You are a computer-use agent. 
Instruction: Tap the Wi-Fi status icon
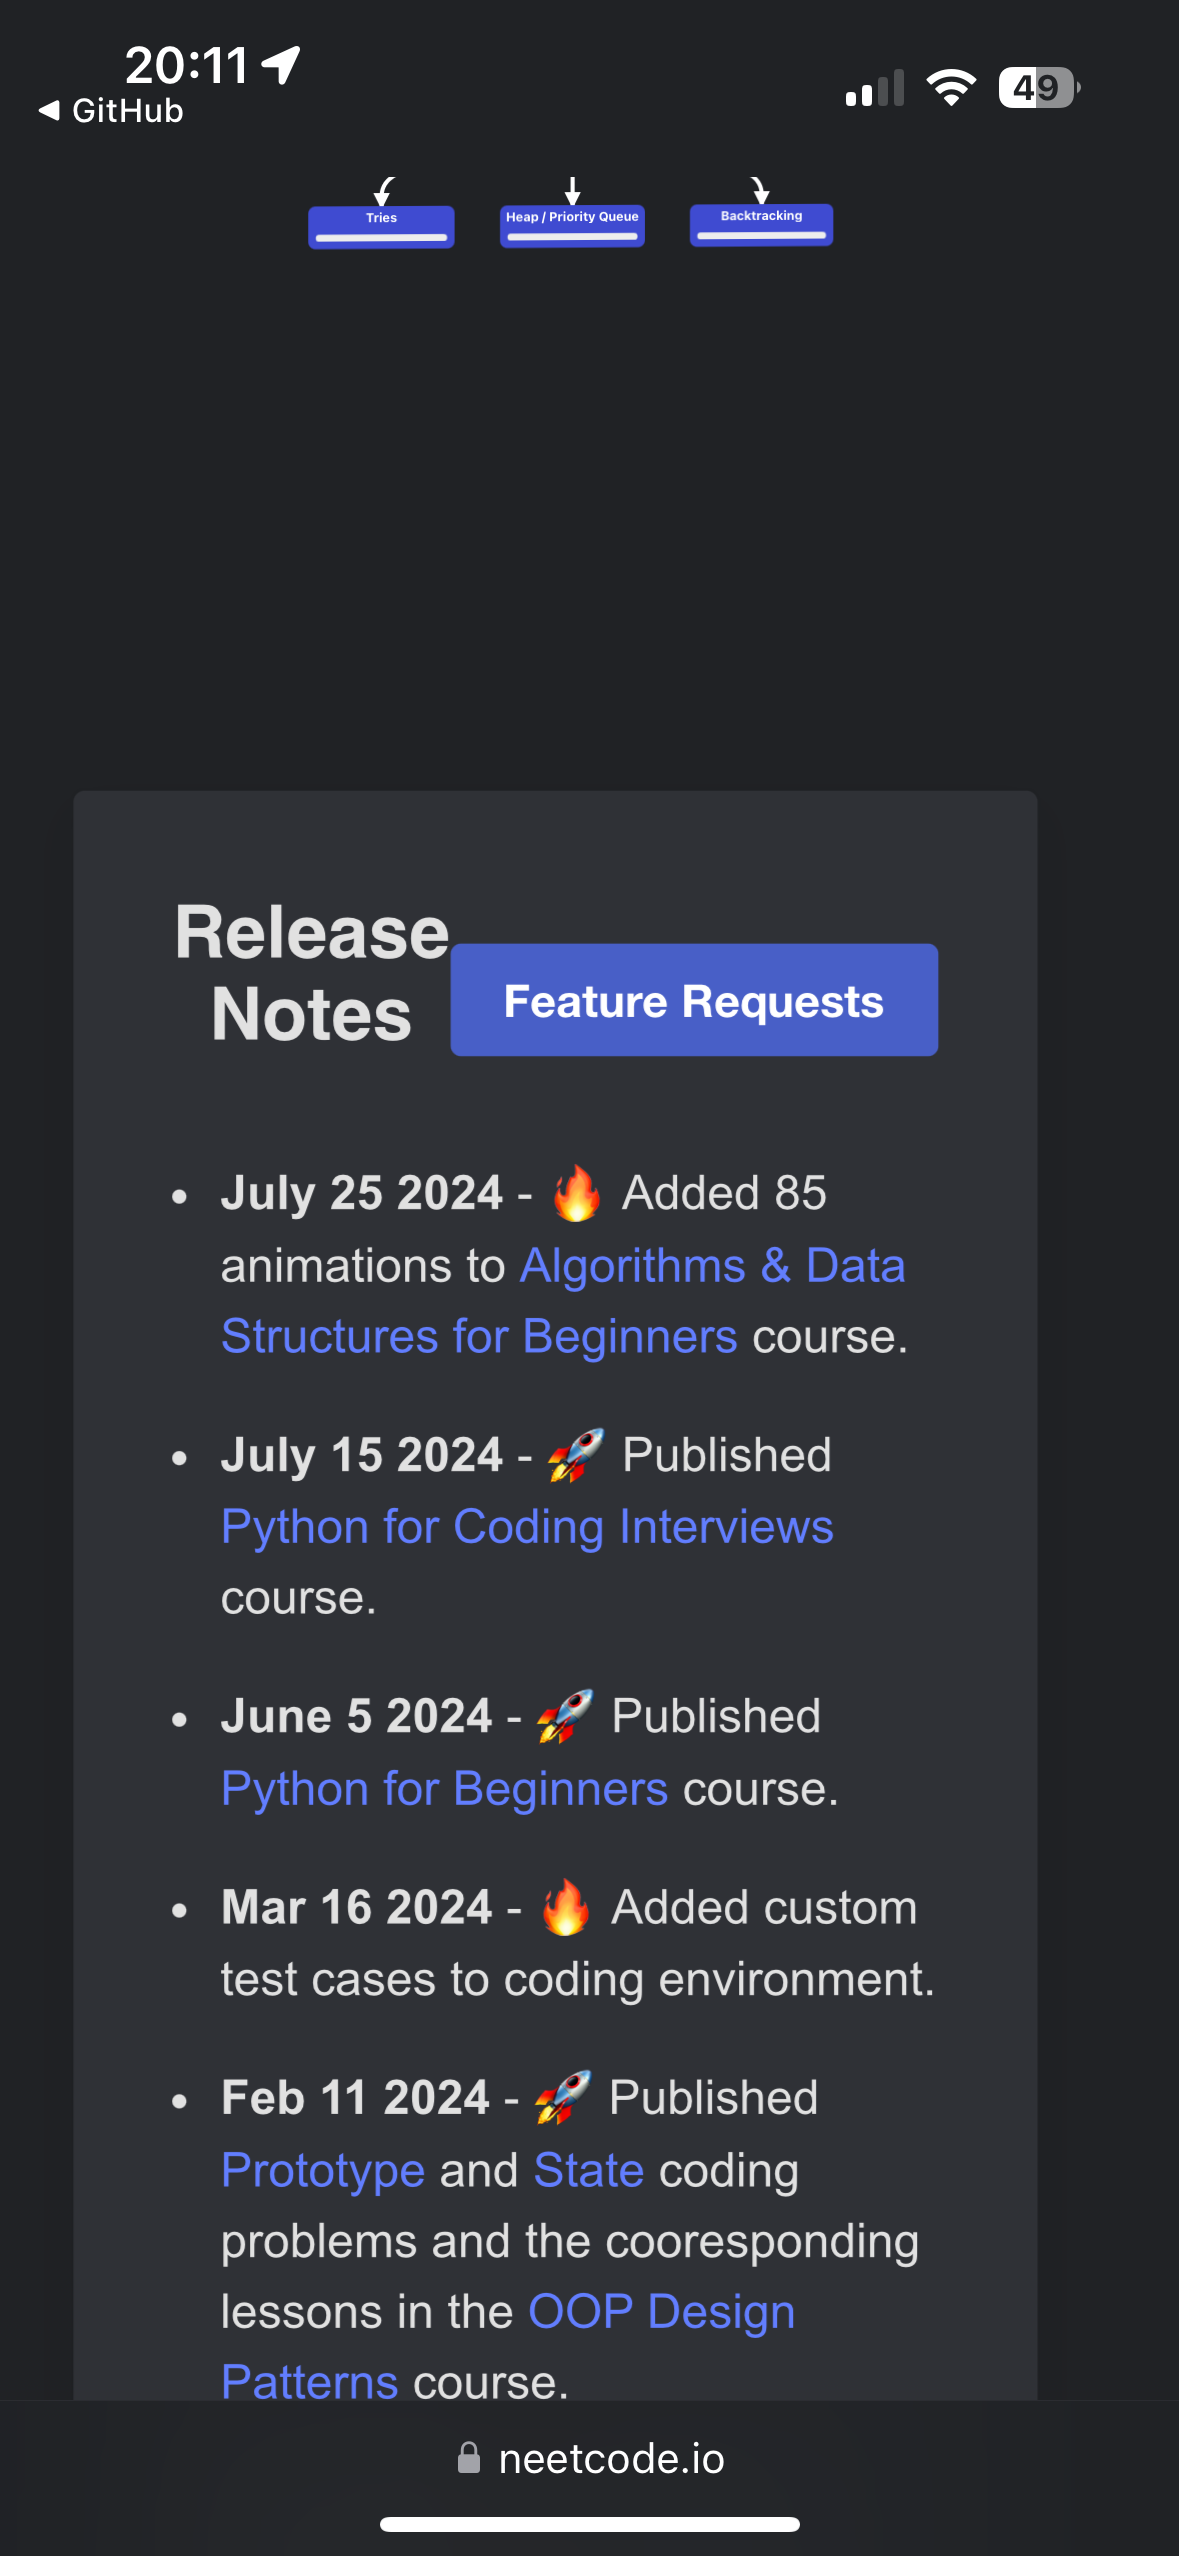coord(950,88)
